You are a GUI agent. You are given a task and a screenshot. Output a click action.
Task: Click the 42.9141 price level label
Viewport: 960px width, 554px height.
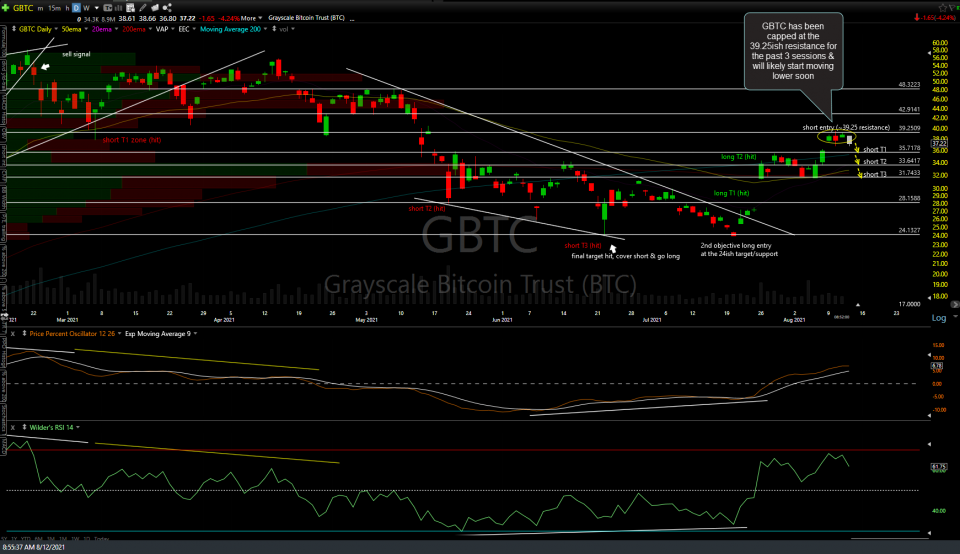pos(909,110)
